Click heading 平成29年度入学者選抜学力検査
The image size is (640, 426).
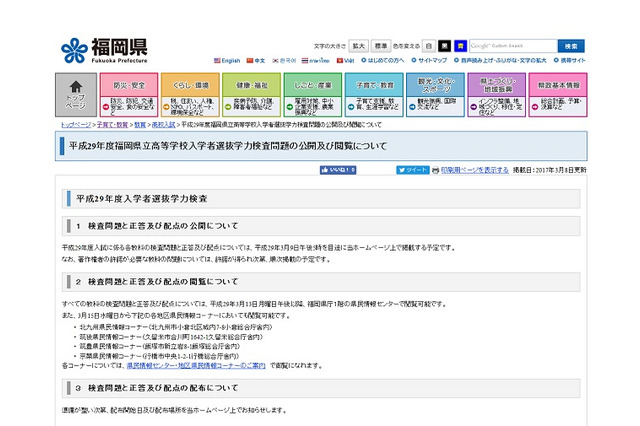pos(142,199)
